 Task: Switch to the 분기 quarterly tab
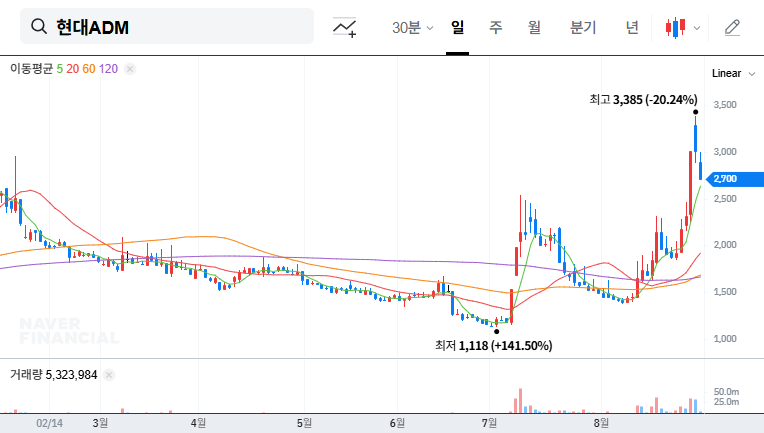point(583,28)
